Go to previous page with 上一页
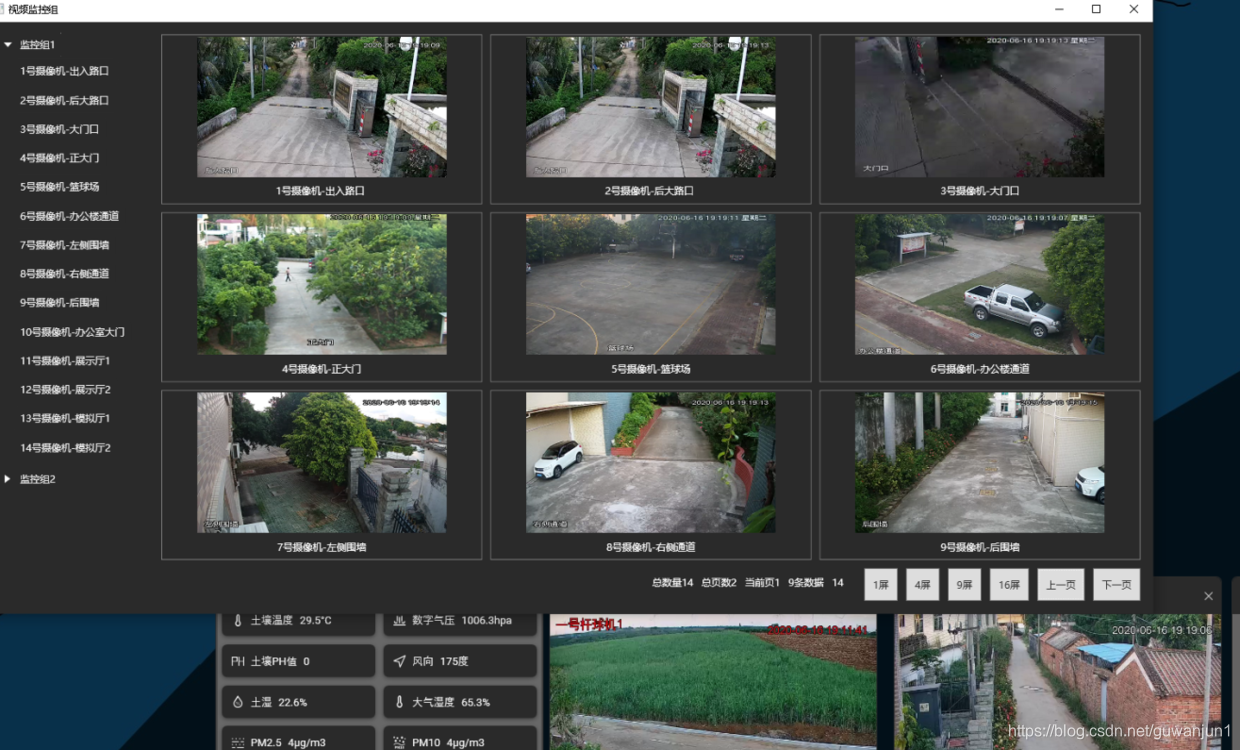This screenshot has height=750, width=1240. point(1061,585)
